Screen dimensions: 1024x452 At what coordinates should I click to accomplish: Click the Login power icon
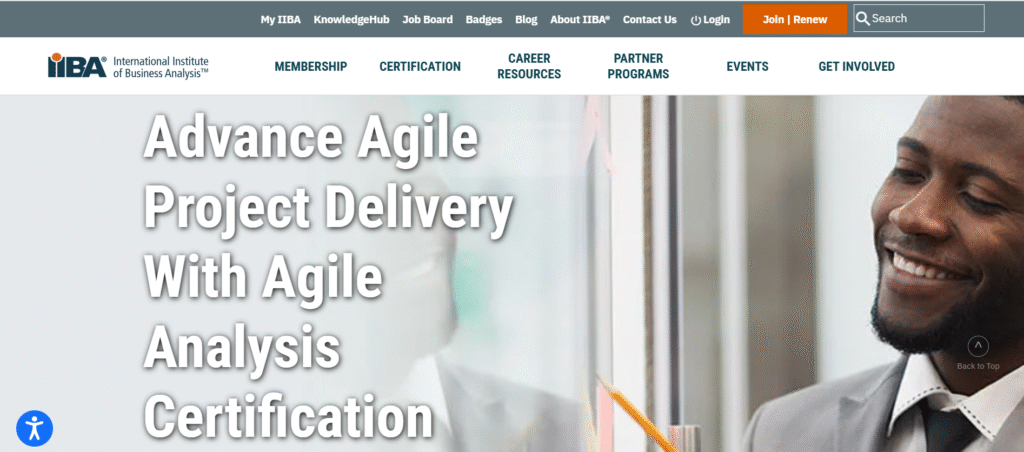696,20
